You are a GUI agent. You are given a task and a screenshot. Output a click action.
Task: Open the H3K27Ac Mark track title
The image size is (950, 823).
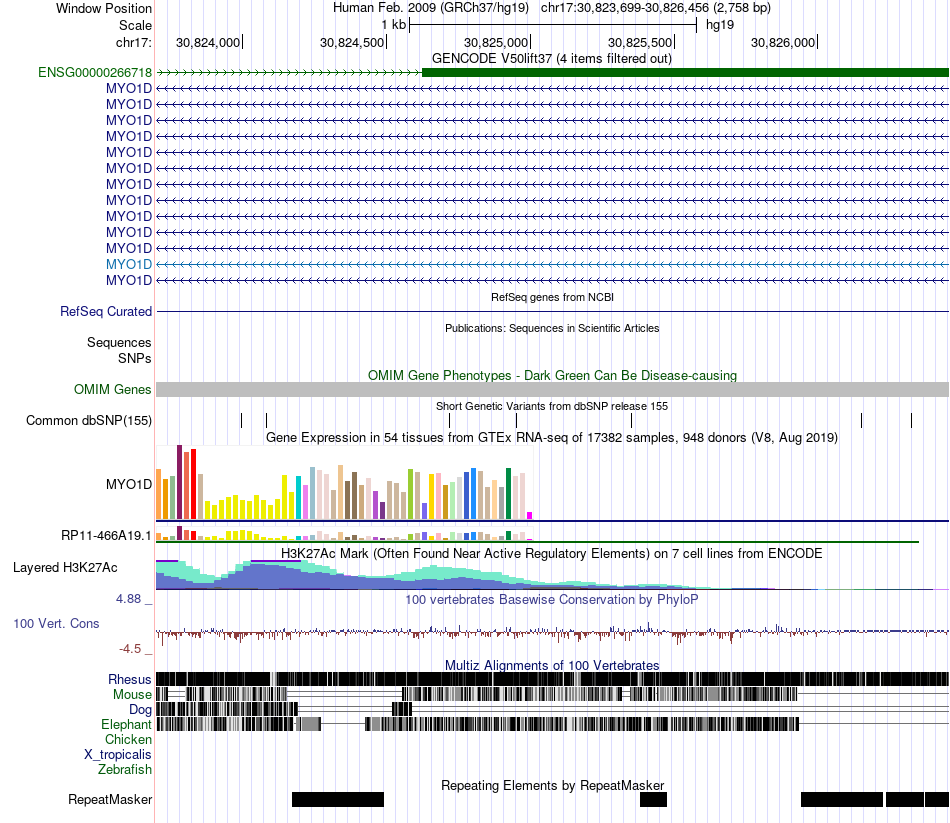click(552, 553)
